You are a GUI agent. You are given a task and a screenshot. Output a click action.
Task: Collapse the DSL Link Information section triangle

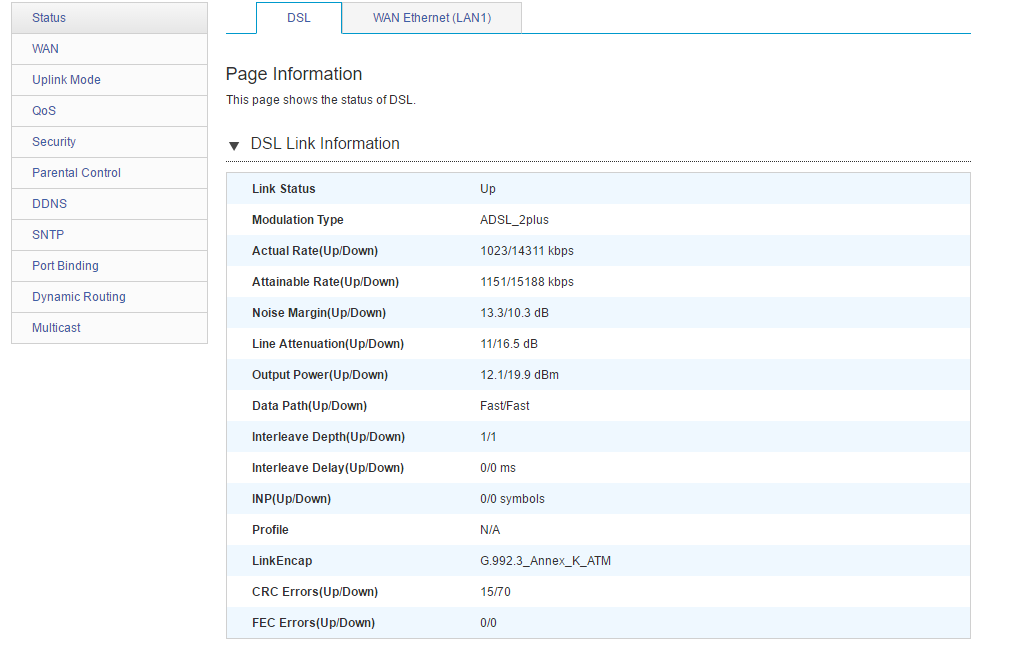click(x=234, y=146)
